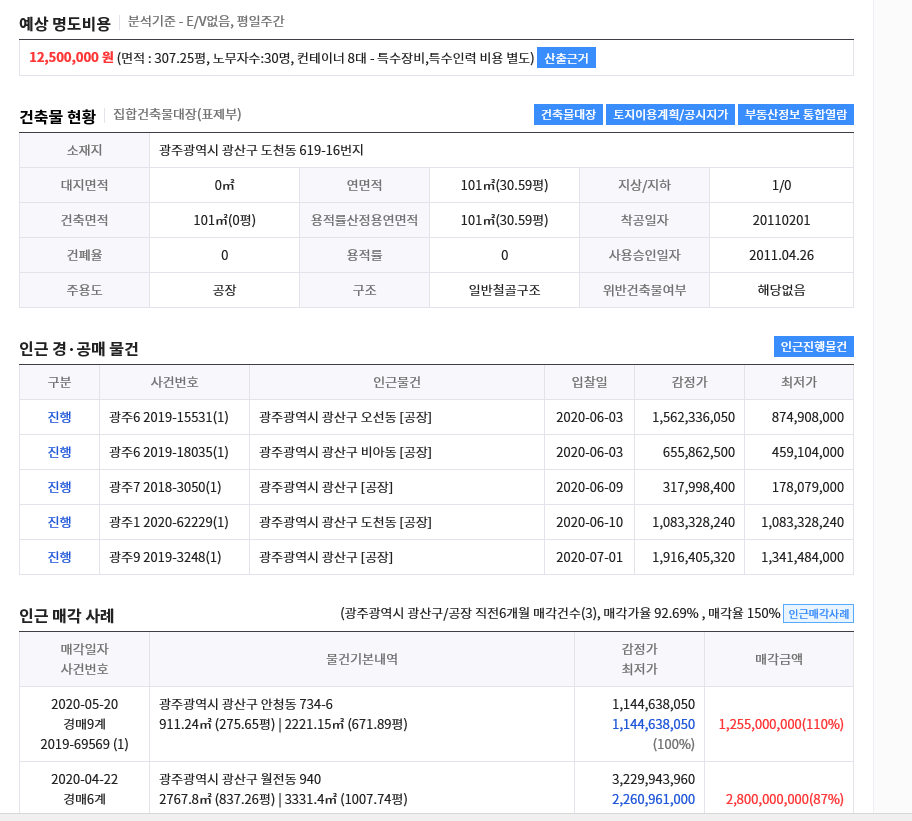The height and width of the screenshot is (821, 912).
Task: Click 광주광역시 광산구 오선동 [공장] entry
Action: pos(345,417)
